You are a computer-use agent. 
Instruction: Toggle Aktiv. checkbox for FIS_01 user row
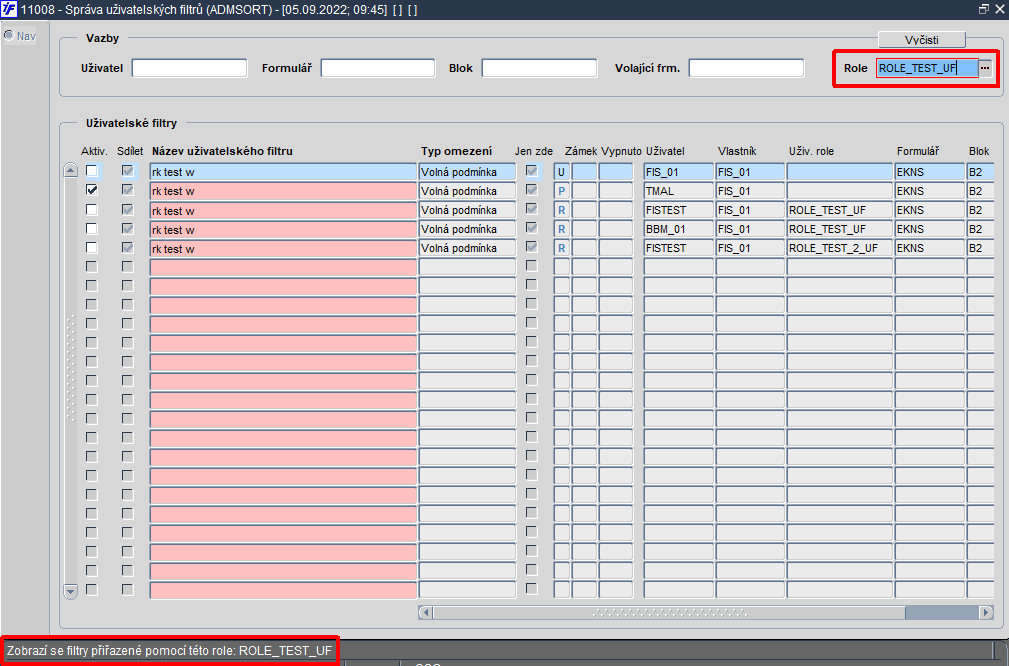click(x=92, y=171)
